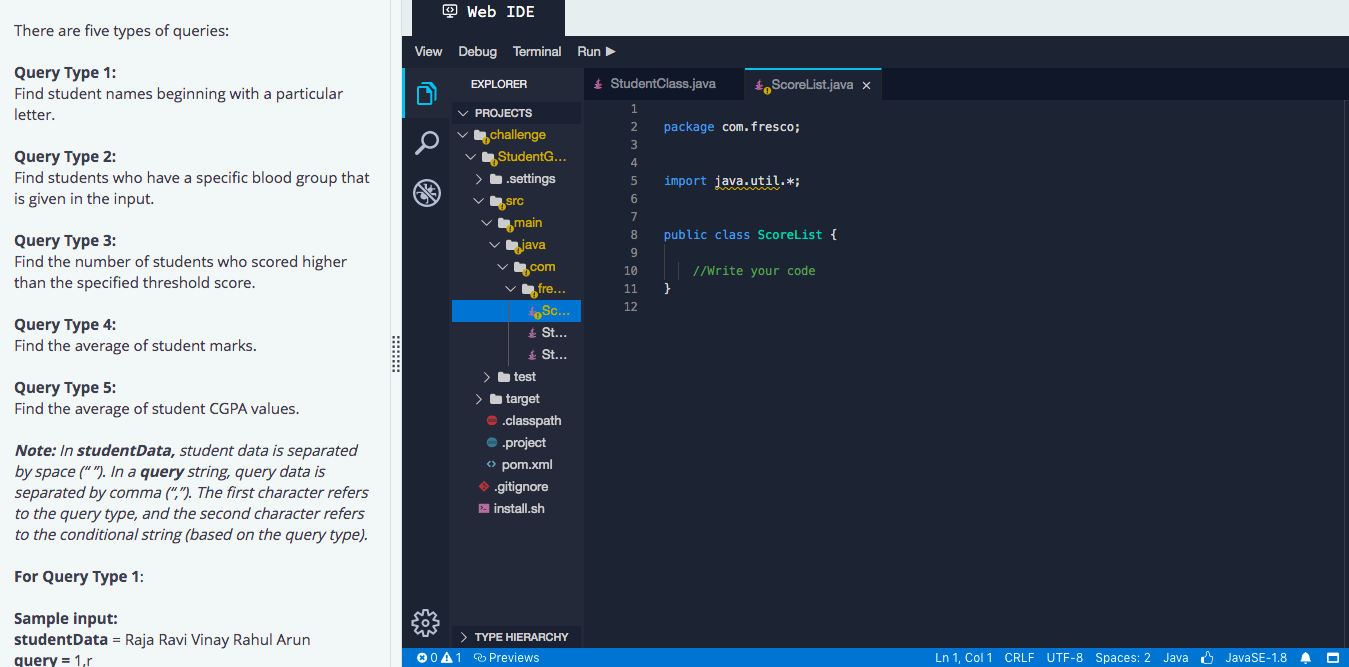
Task: Open Settings via the gear icon
Action: click(x=426, y=623)
